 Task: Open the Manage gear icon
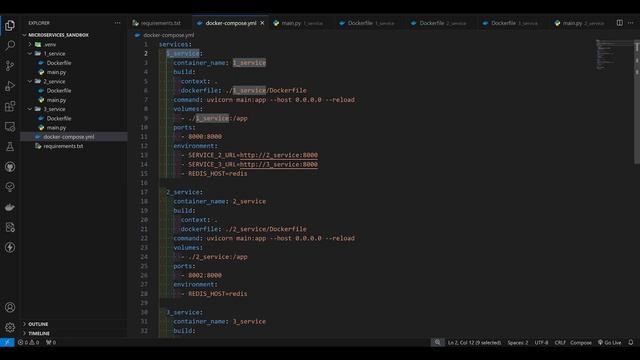10,327
